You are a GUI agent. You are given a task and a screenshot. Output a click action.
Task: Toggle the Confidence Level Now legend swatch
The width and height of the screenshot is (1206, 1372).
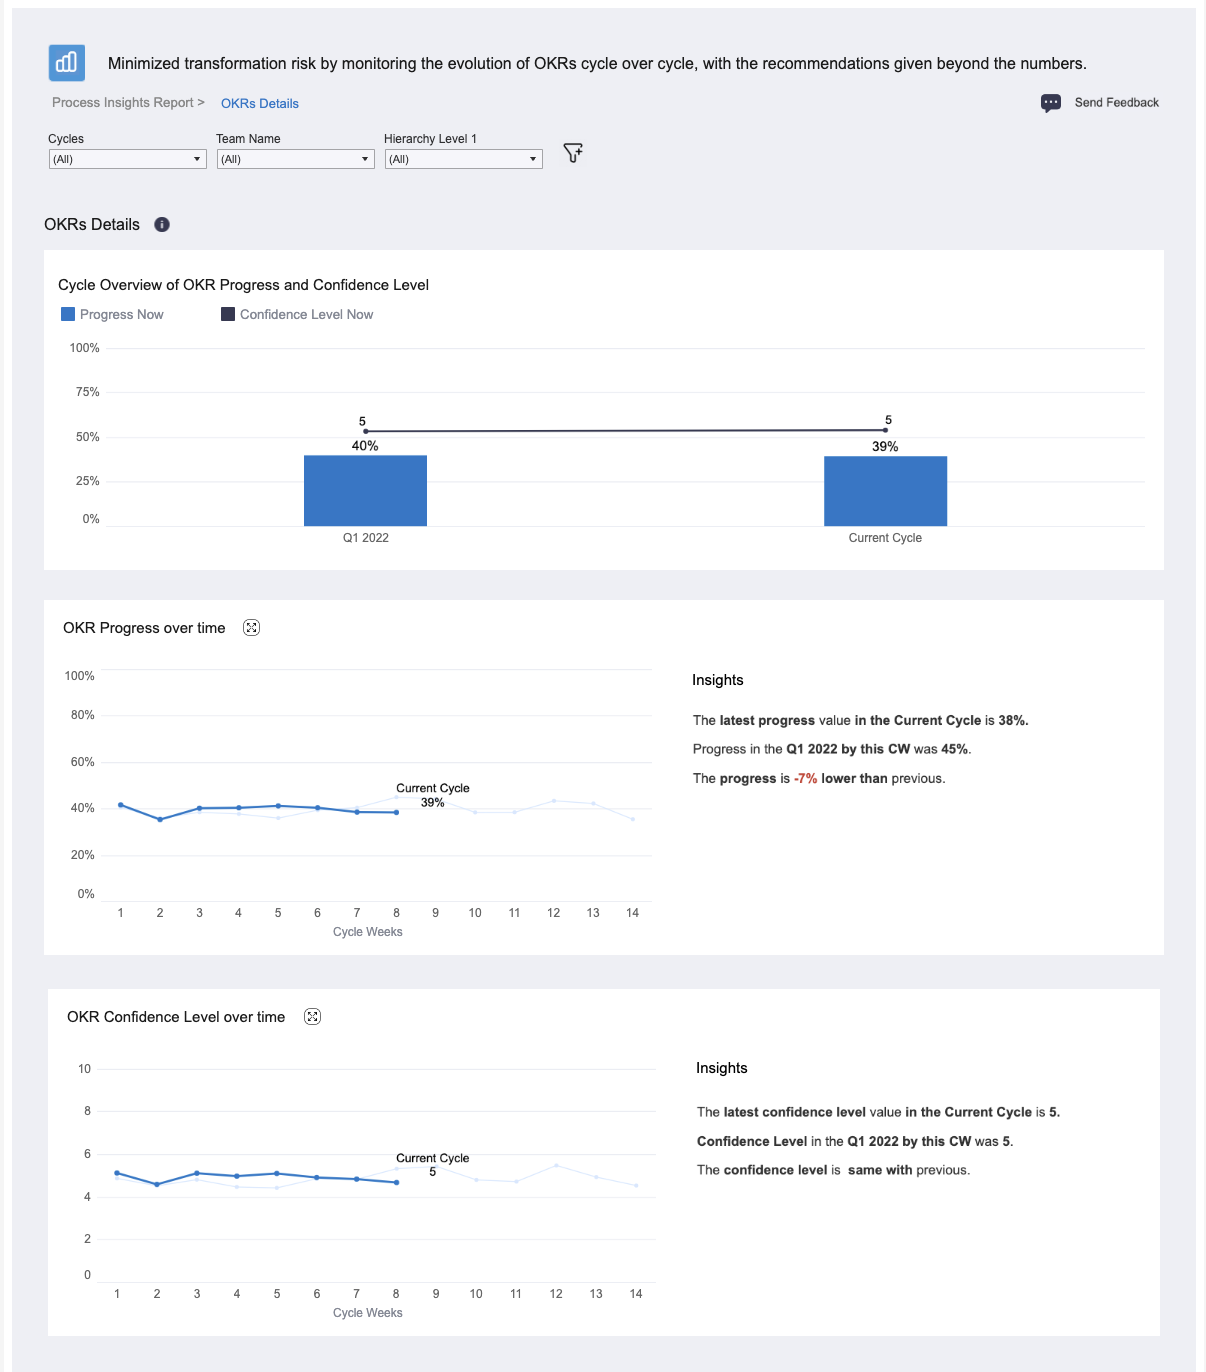(x=228, y=314)
